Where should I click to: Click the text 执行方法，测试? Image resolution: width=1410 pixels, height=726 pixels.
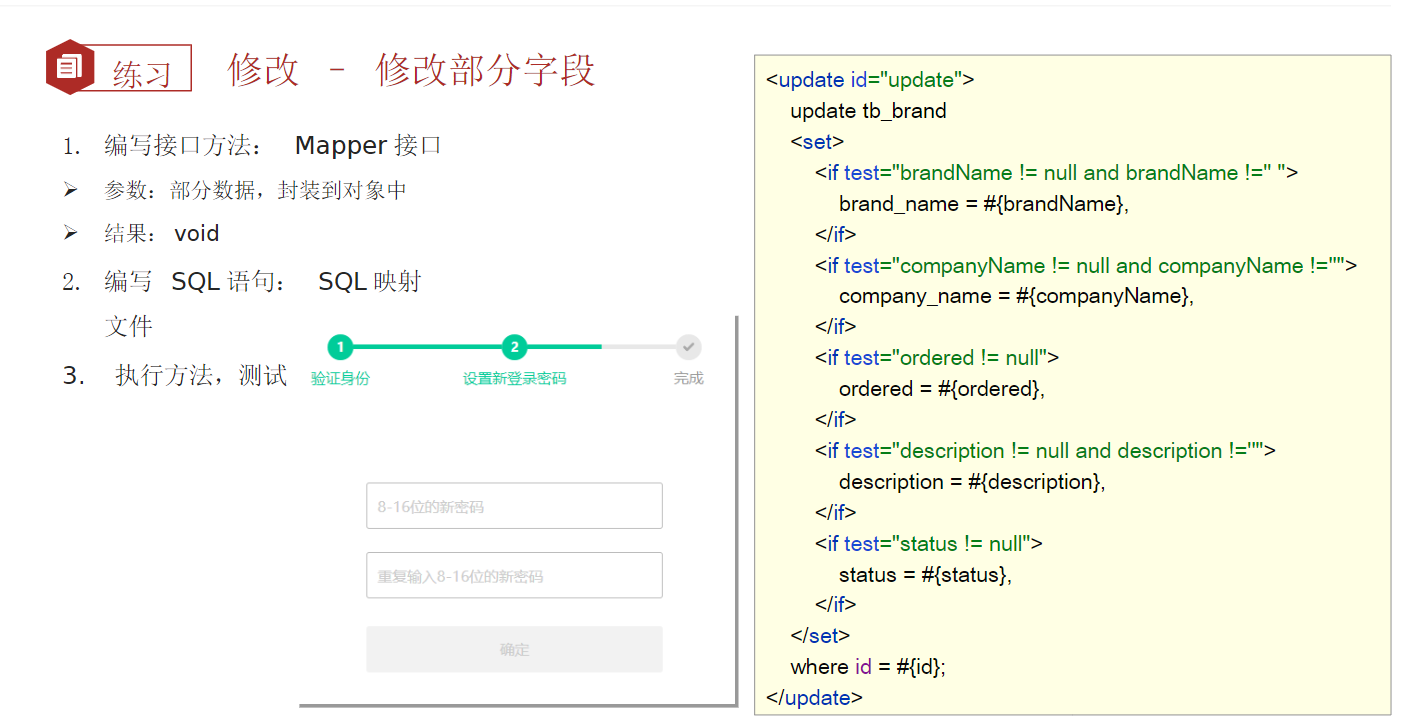coord(201,375)
